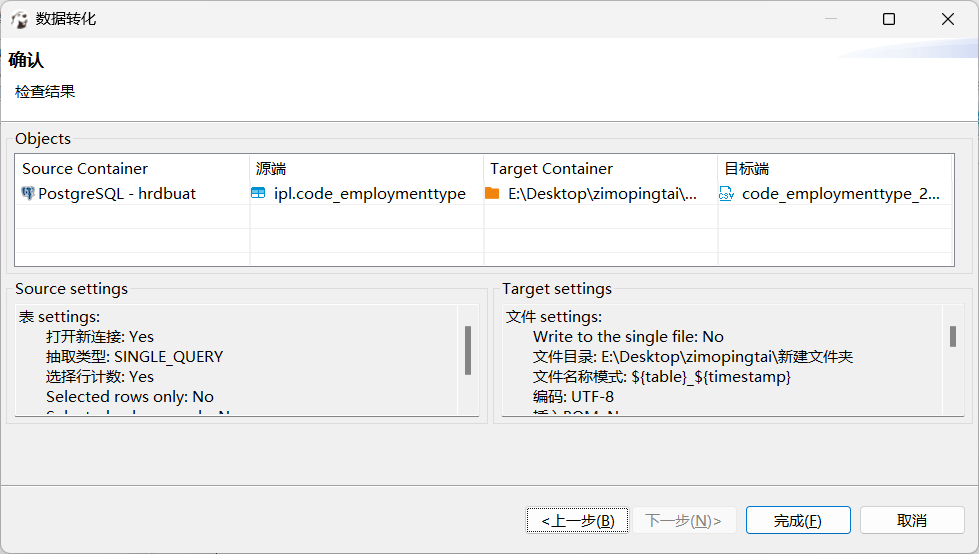Cancel with the 取消 button
This screenshot has height=554, width=979.
pyautogui.click(x=912, y=520)
